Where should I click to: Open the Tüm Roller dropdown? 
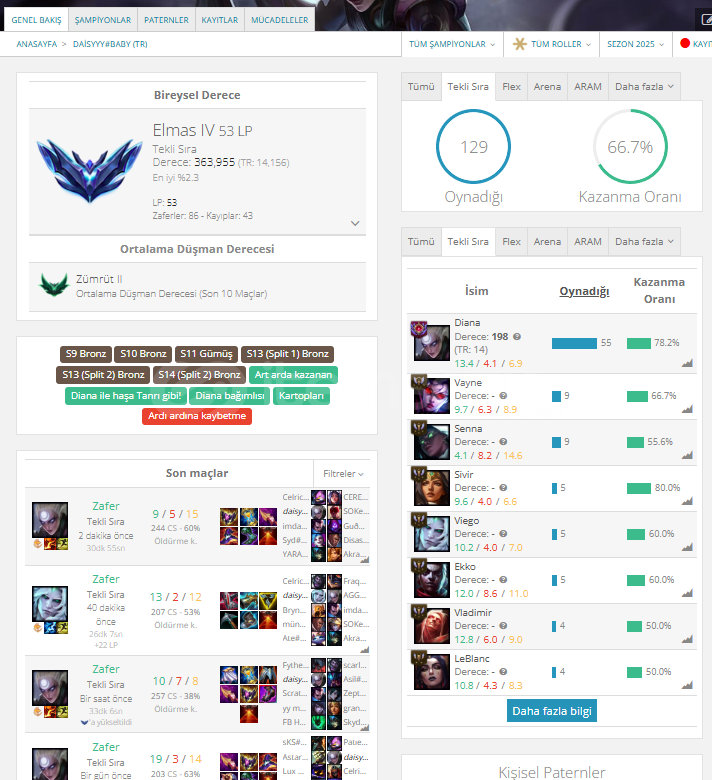point(551,44)
